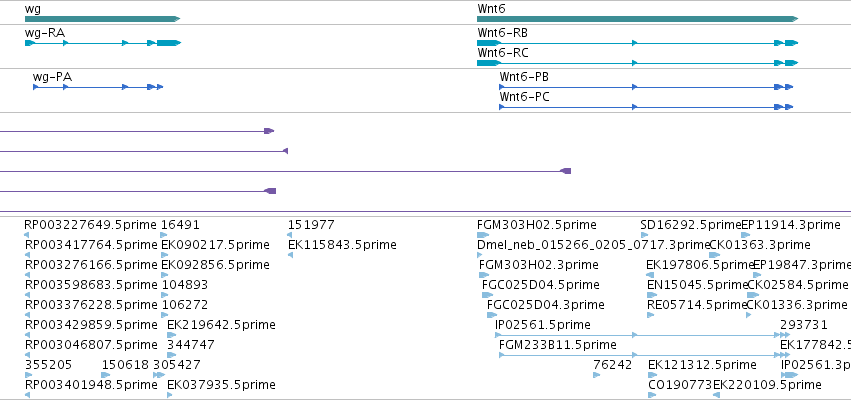Click the 150618 feature arrow glyph

(x=105, y=375)
